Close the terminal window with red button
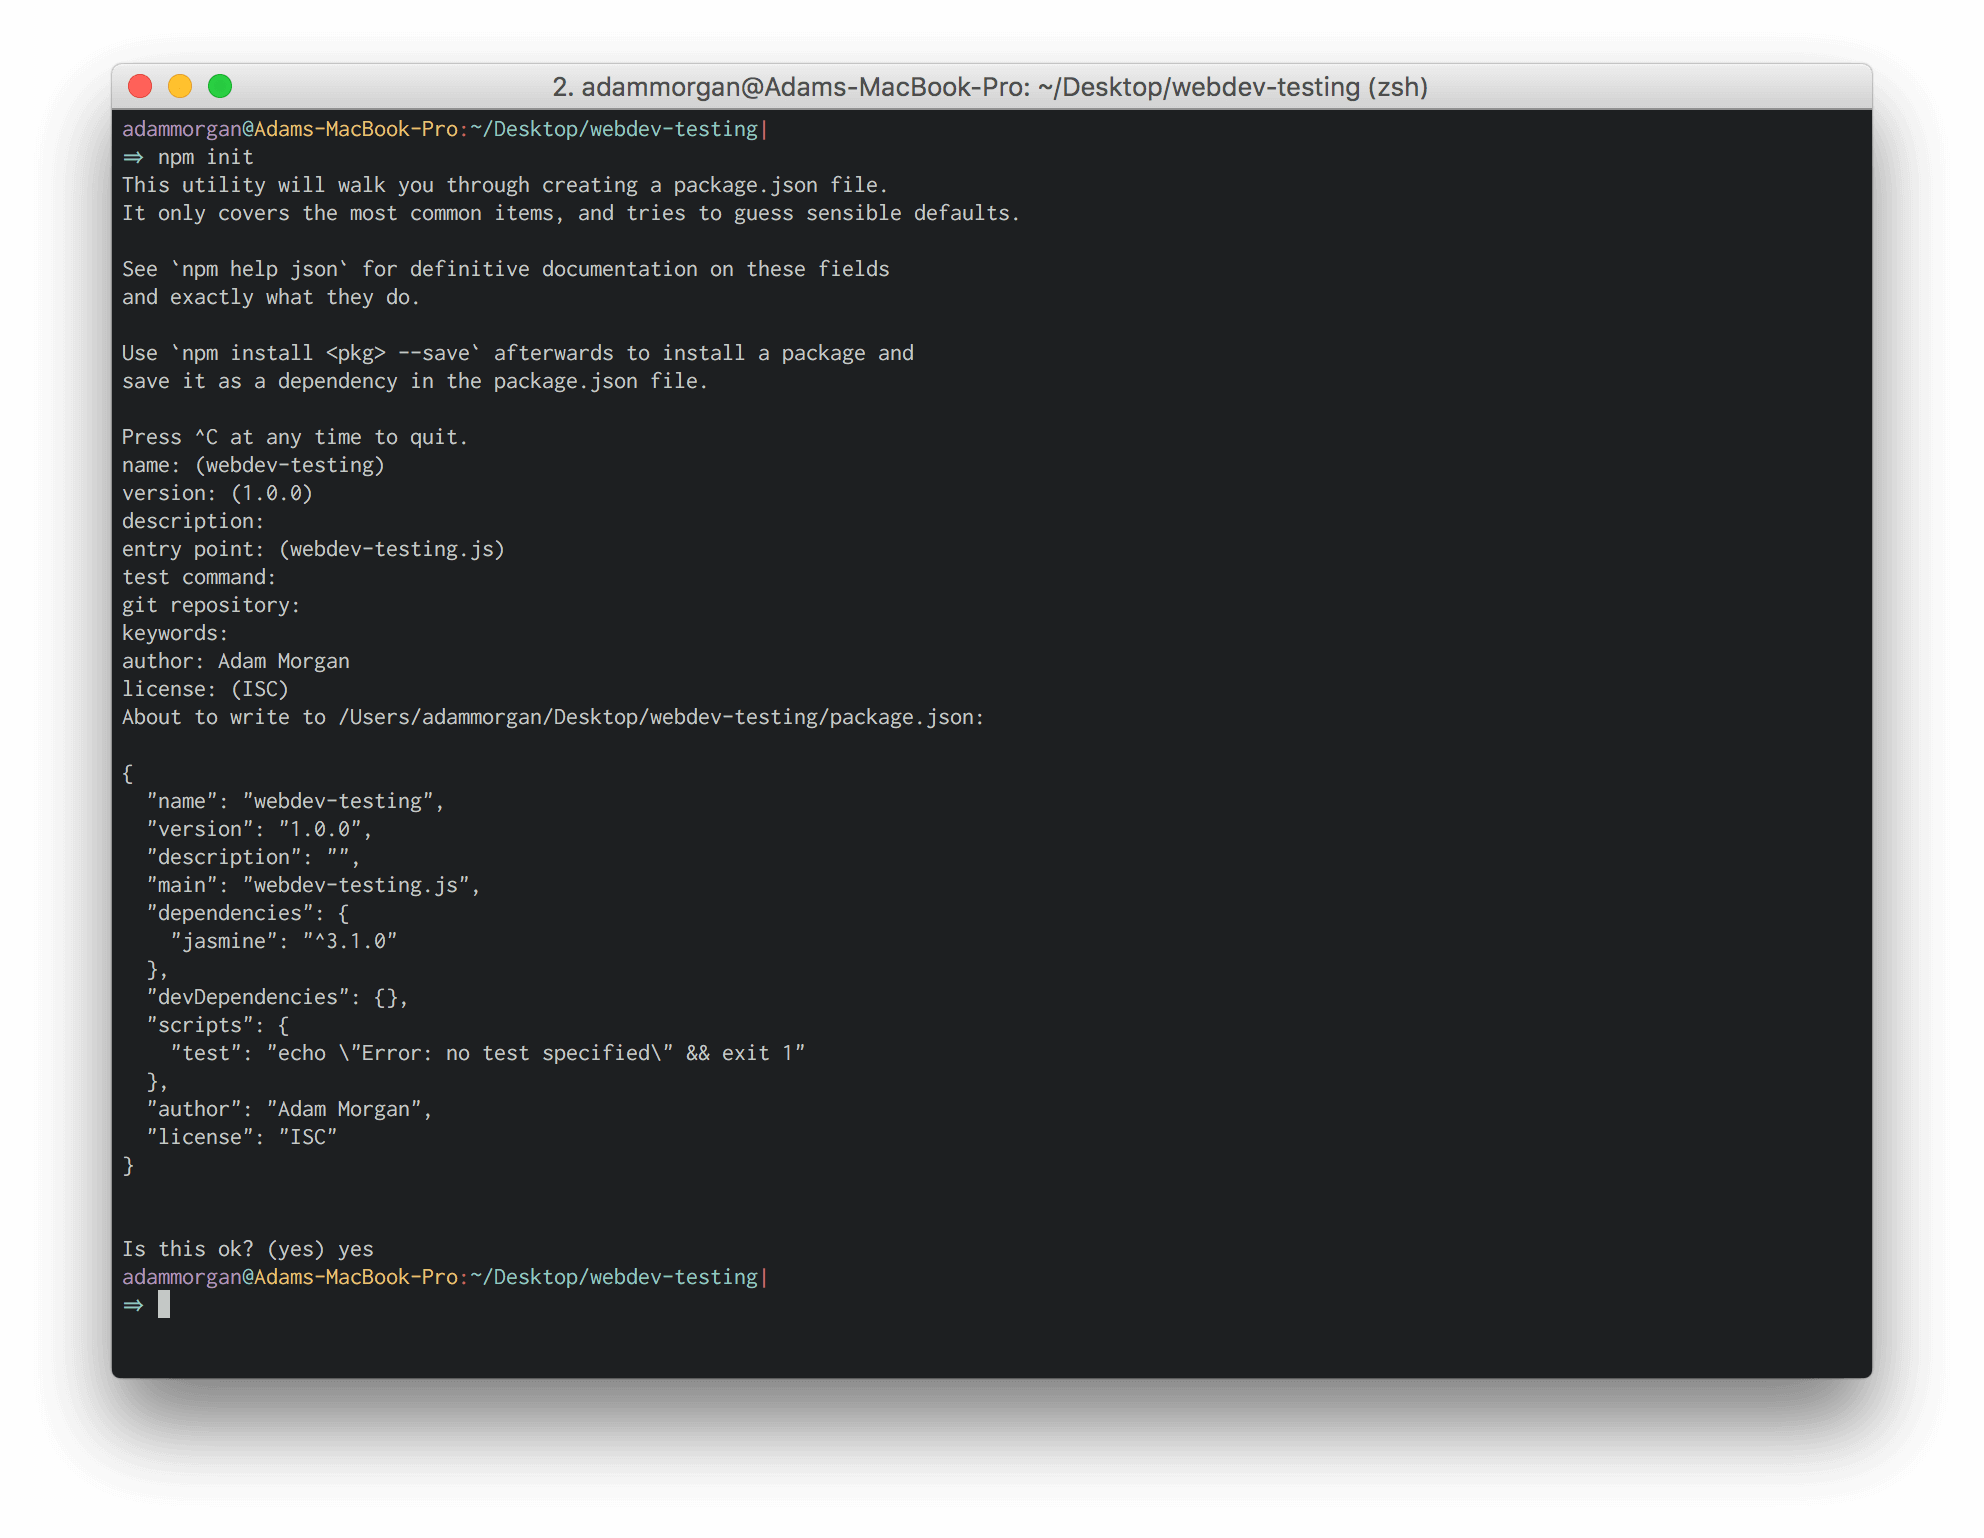The width and height of the screenshot is (1984, 1538). tap(140, 87)
